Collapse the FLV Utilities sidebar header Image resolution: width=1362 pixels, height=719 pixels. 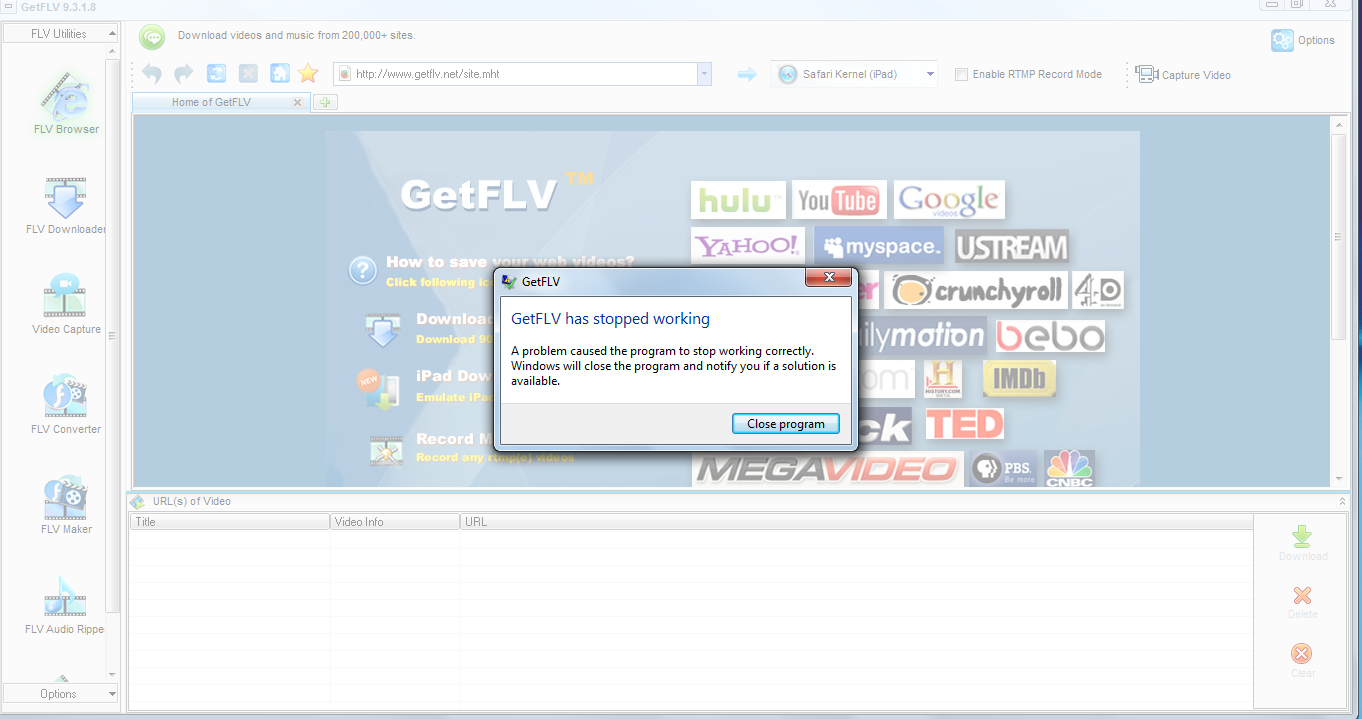61,34
